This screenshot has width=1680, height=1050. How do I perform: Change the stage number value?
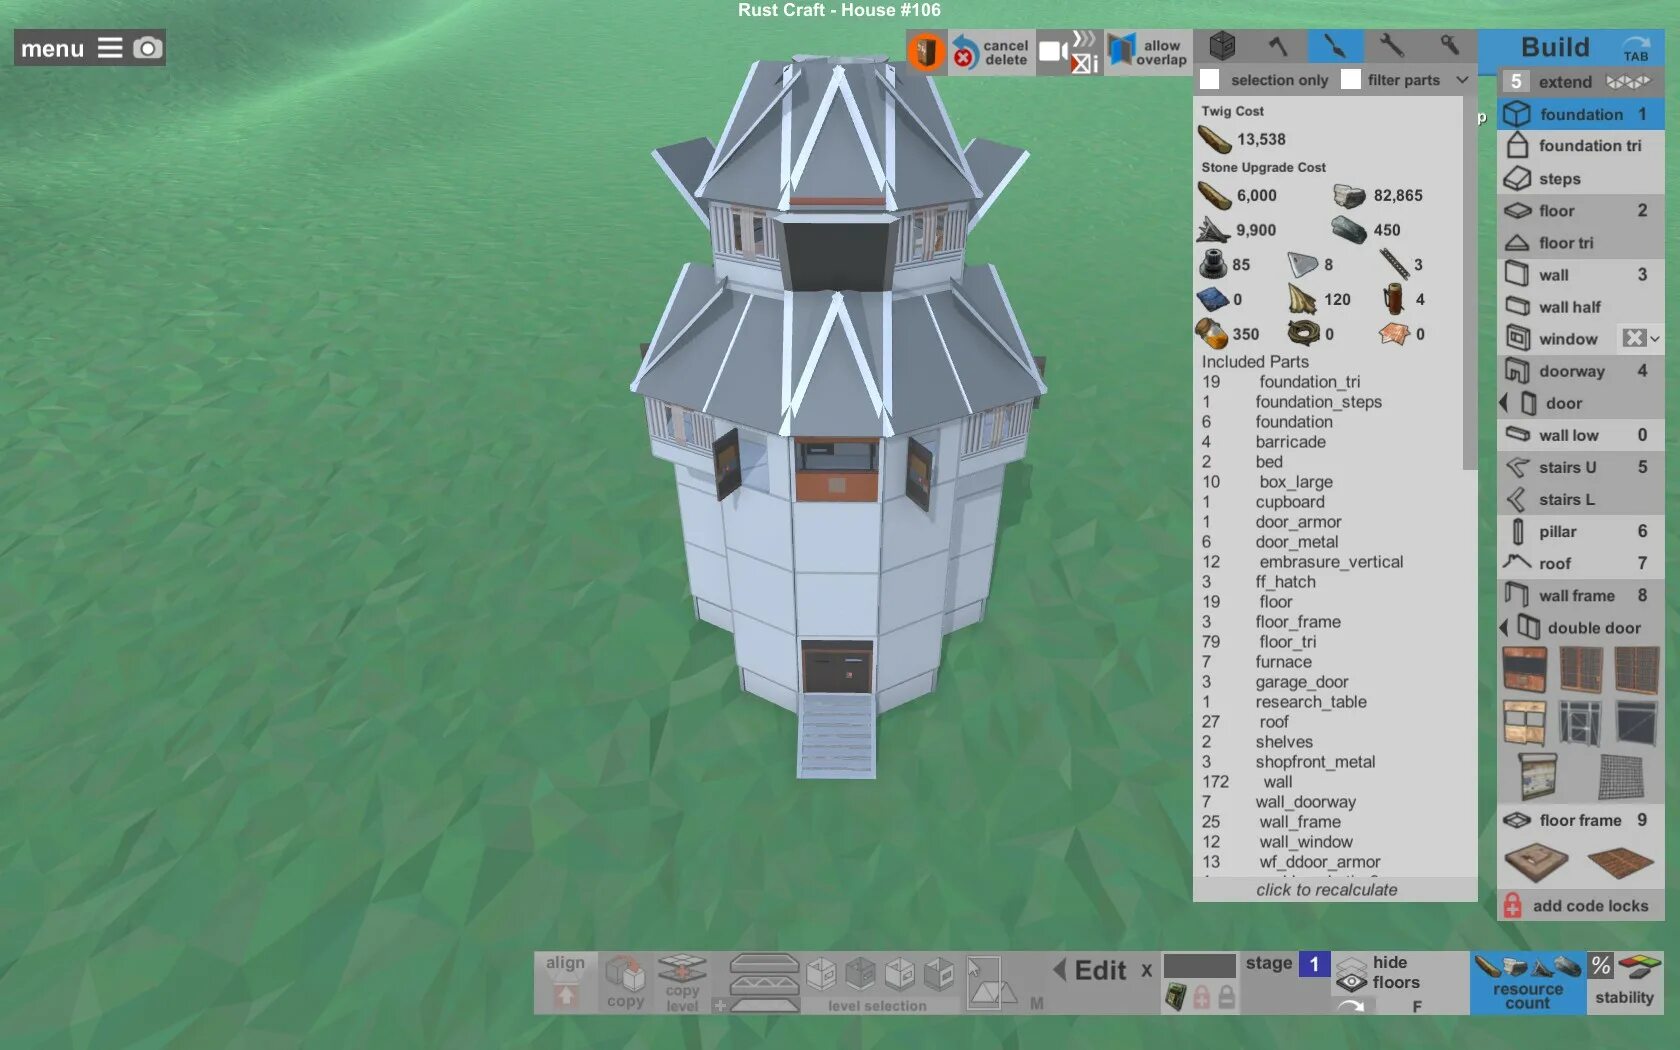pyautogui.click(x=1314, y=964)
